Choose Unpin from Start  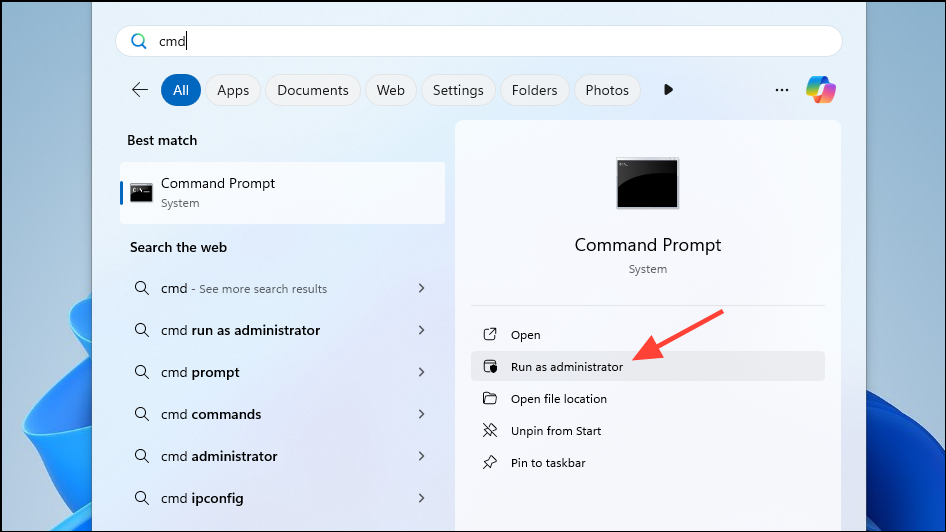tap(647, 430)
